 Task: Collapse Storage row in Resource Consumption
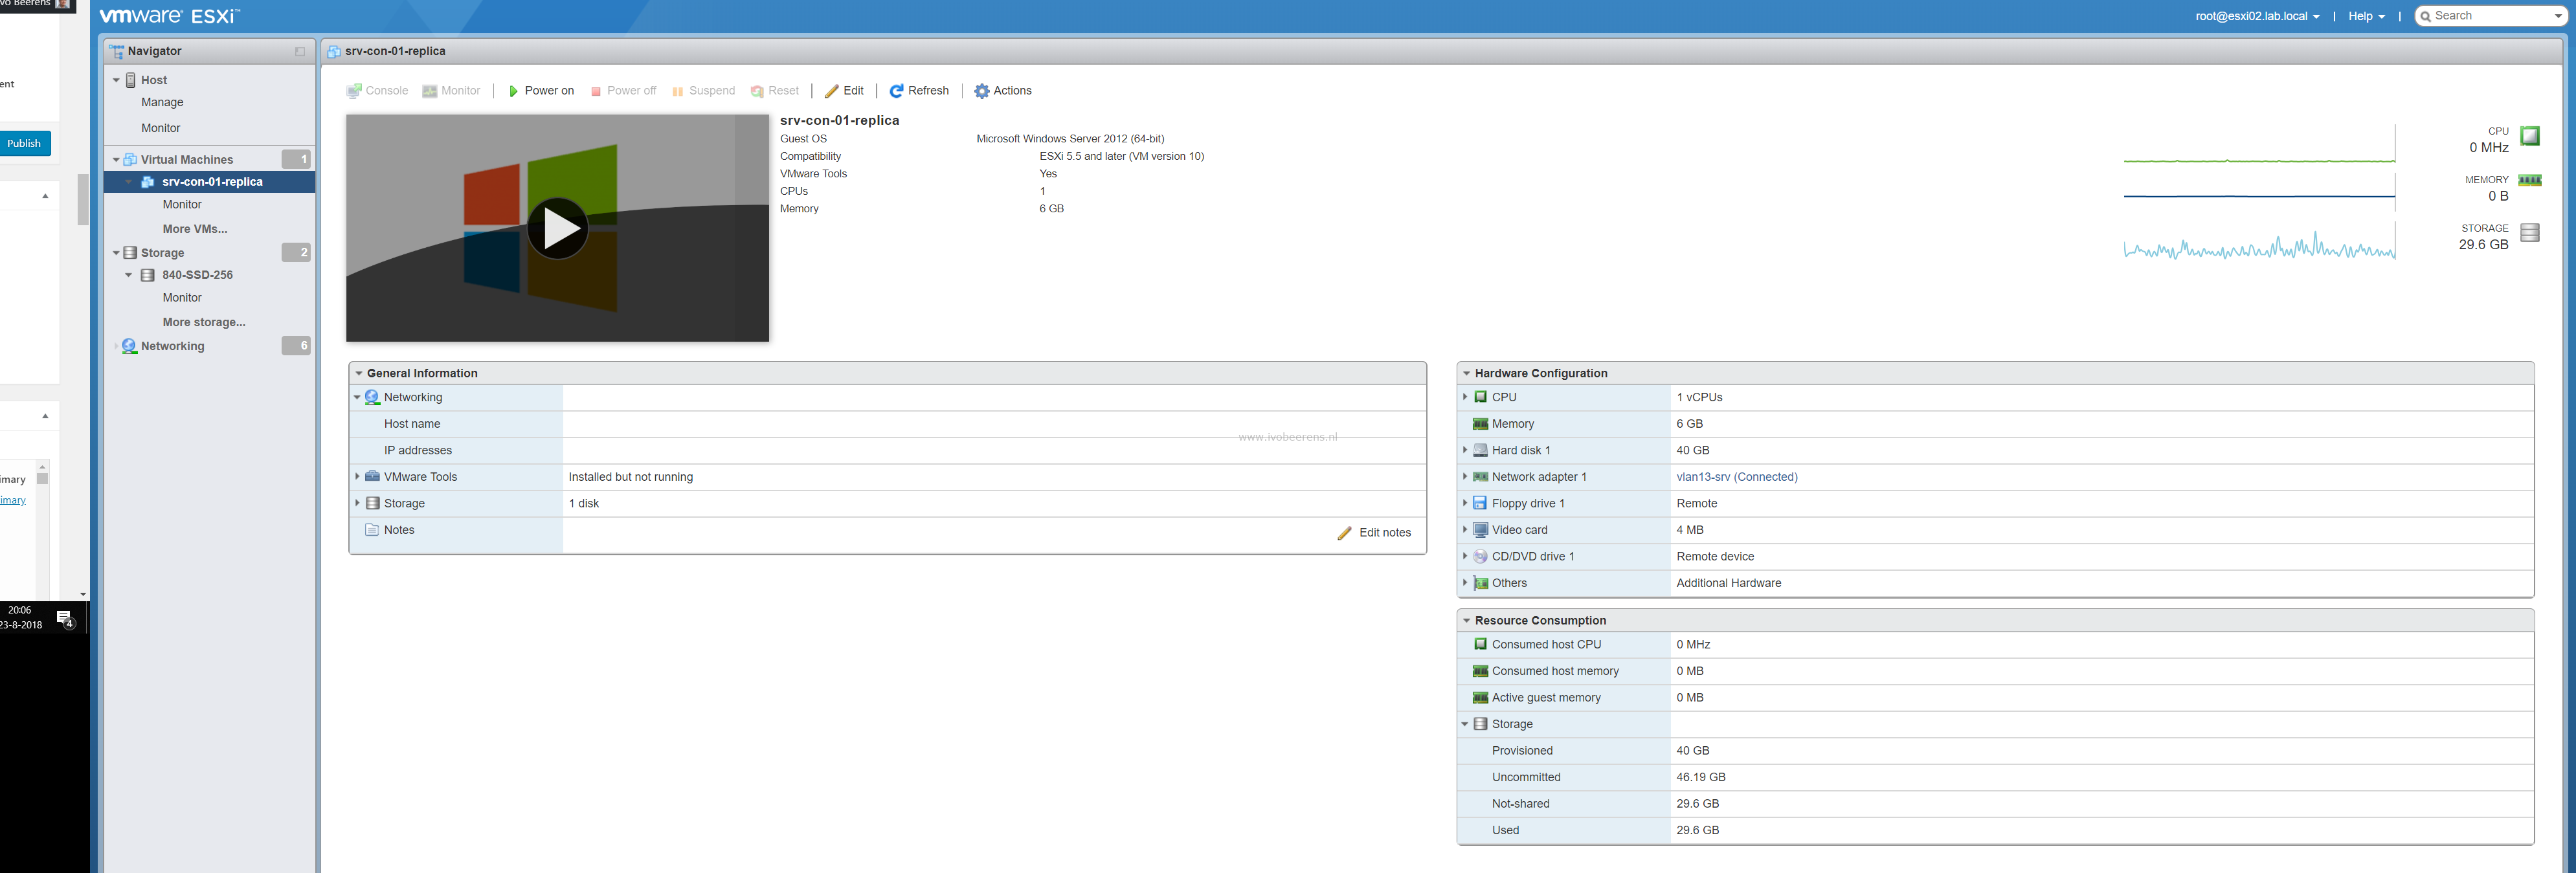[1465, 724]
